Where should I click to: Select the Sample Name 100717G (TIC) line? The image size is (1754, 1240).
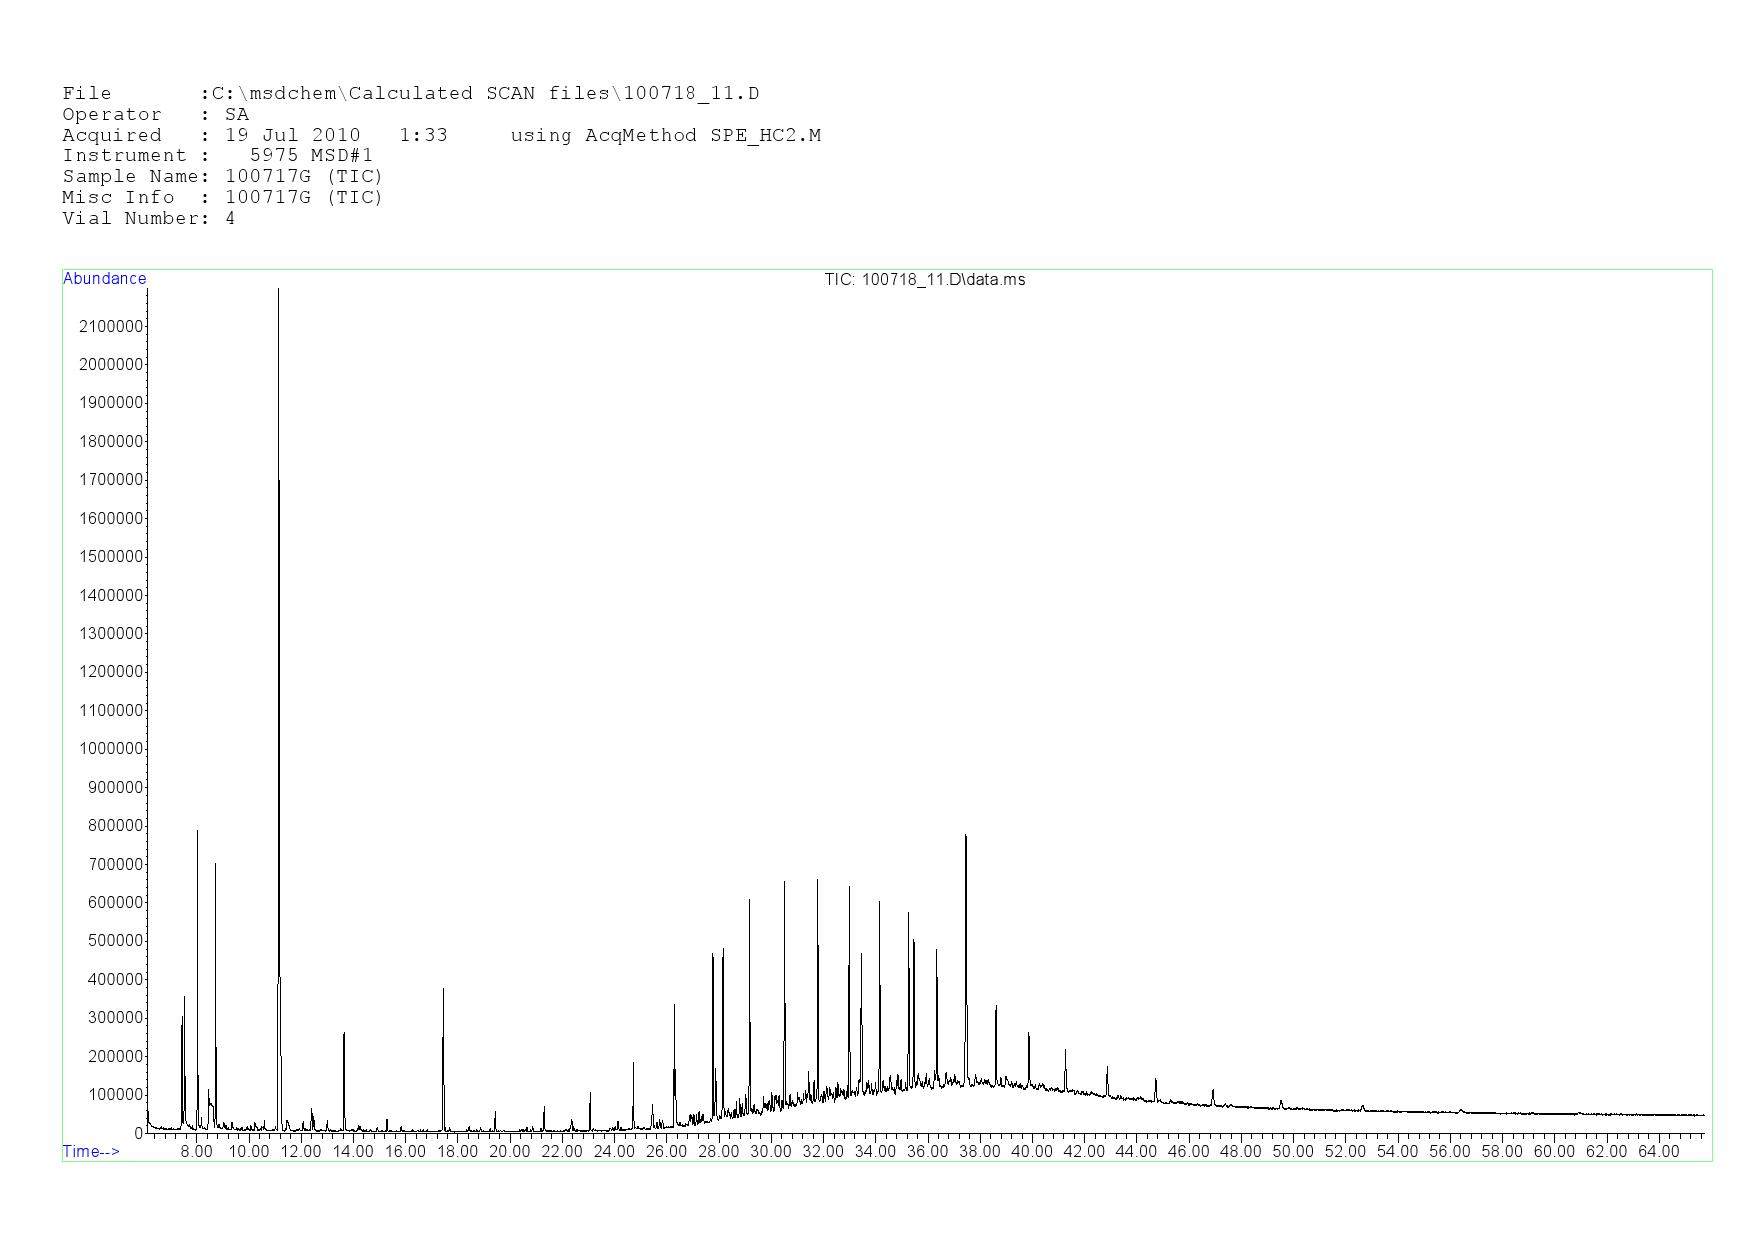(222, 177)
